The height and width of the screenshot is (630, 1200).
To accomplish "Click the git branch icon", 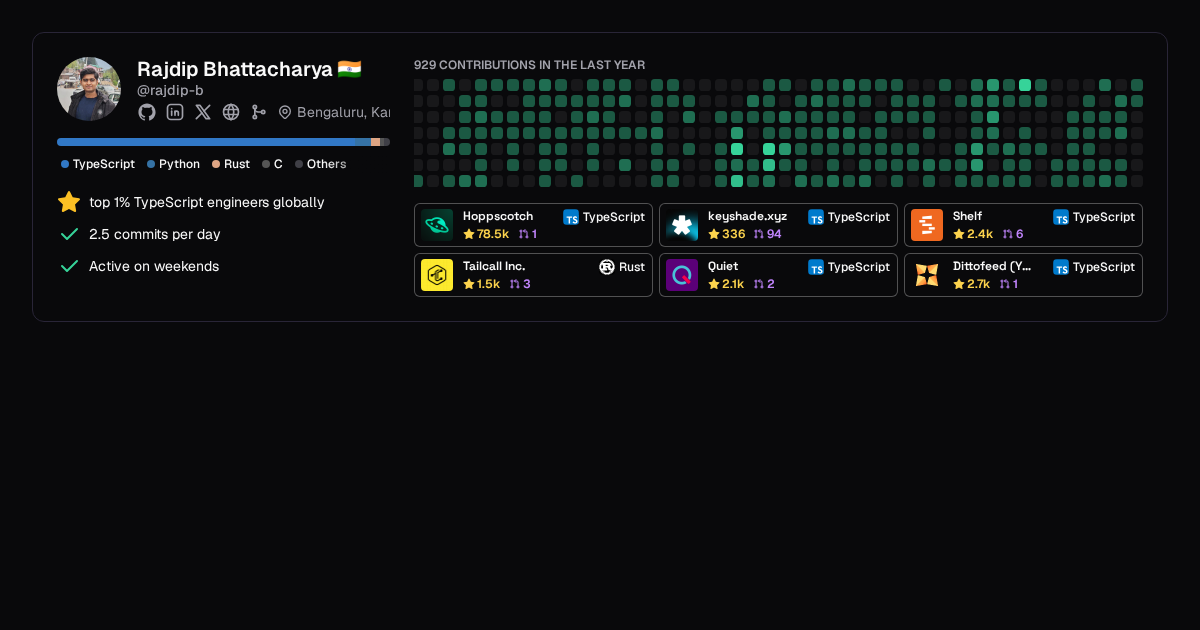I will [x=259, y=112].
